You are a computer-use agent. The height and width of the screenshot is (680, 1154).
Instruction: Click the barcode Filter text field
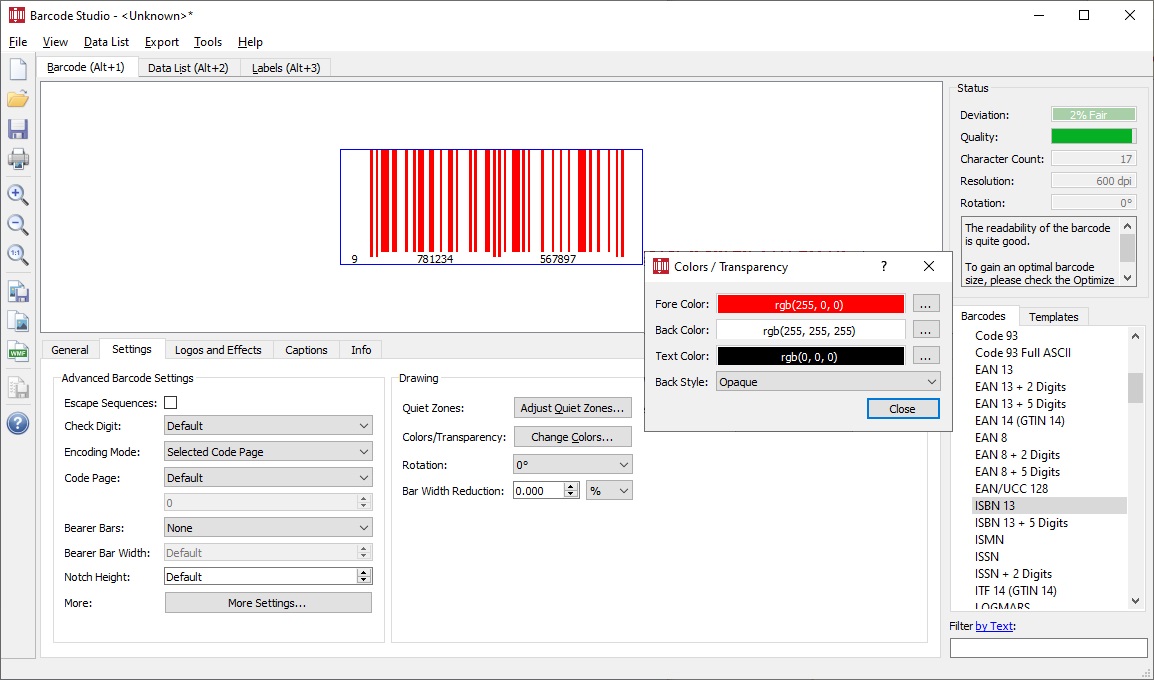(x=1049, y=648)
